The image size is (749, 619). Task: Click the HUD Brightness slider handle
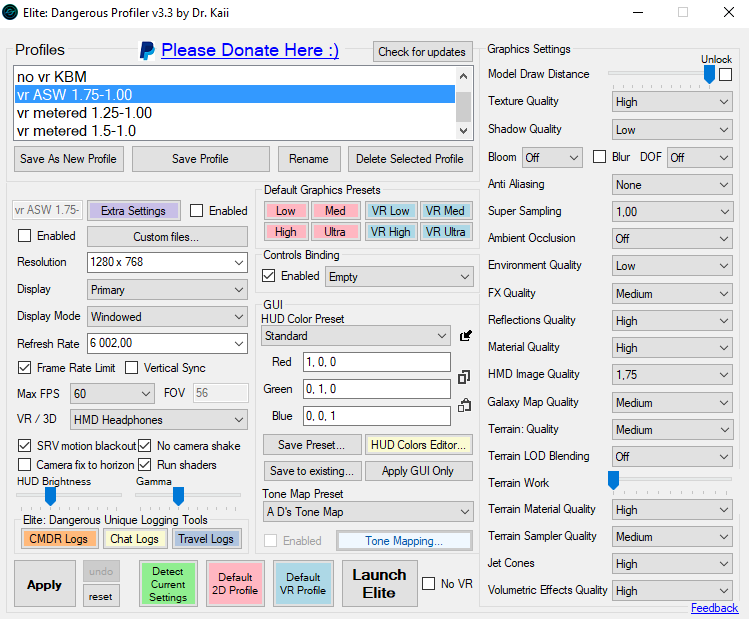click(x=50, y=496)
